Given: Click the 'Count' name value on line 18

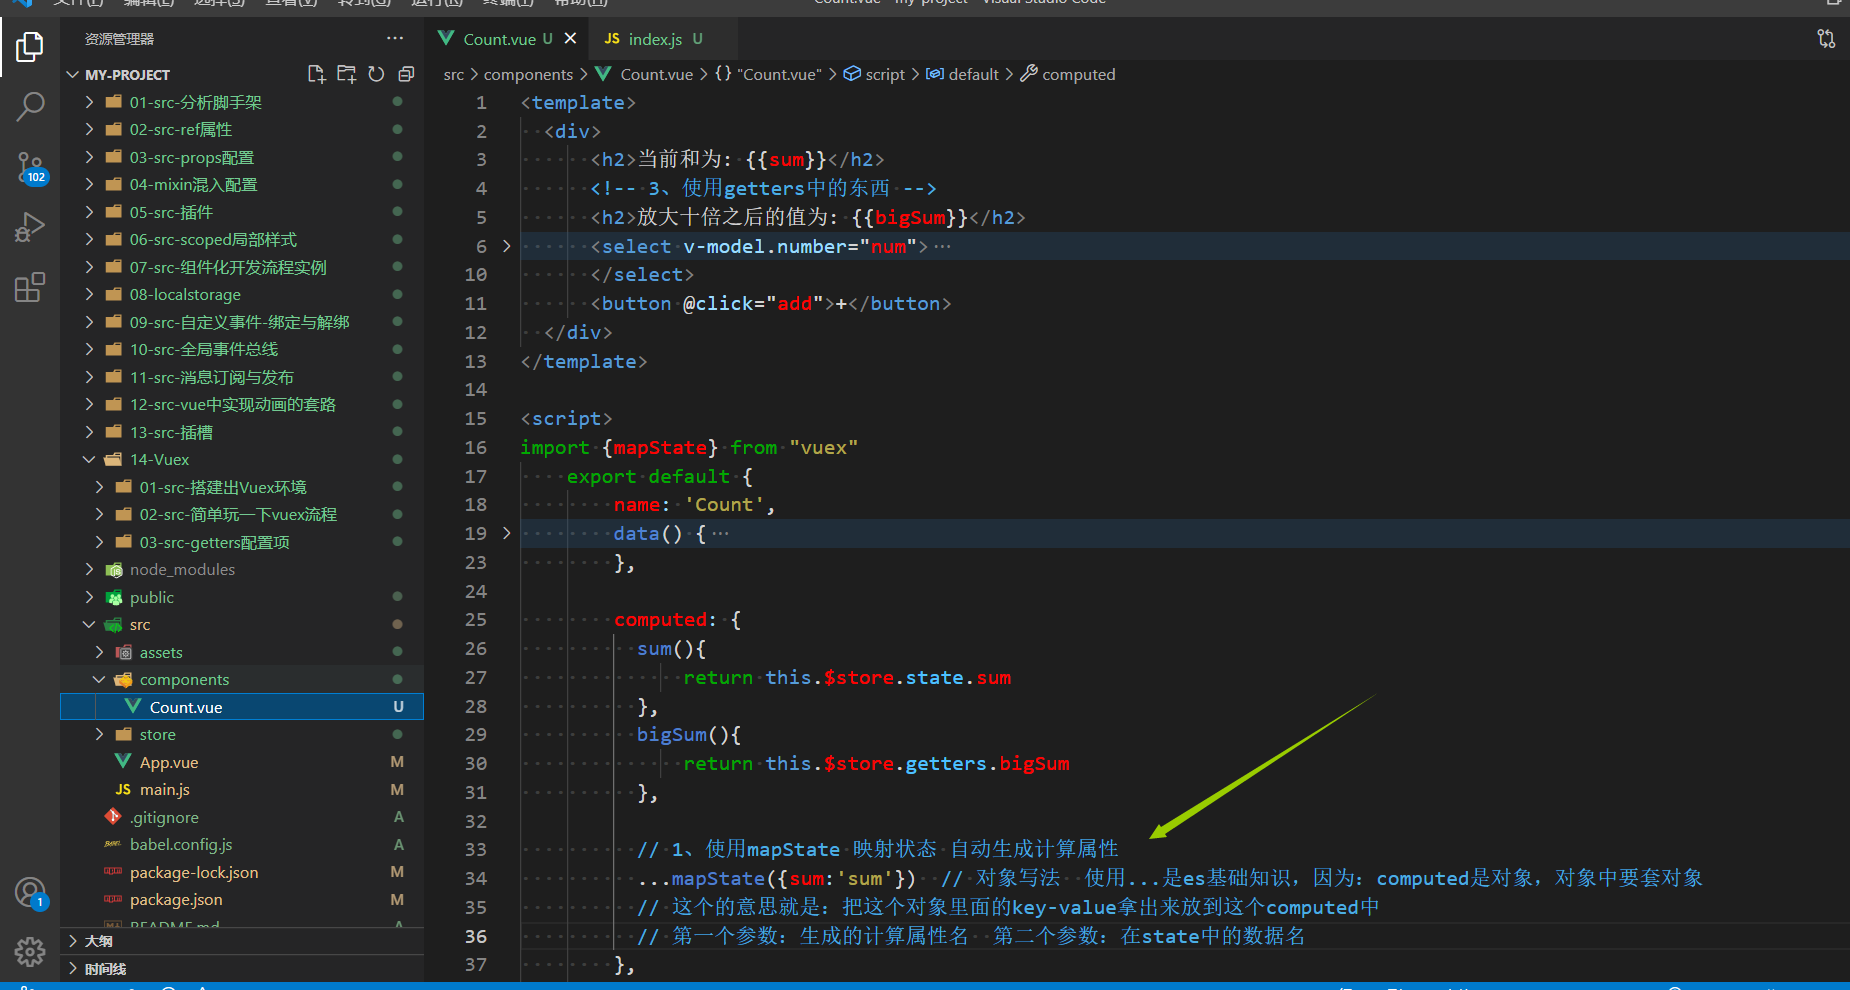Looking at the screenshot, I should pyautogui.click(x=724, y=505).
